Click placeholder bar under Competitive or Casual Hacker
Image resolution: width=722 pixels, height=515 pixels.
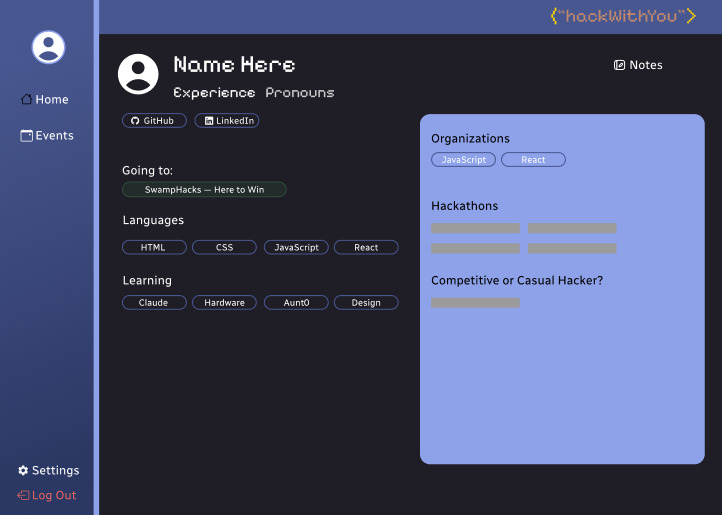click(x=475, y=303)
